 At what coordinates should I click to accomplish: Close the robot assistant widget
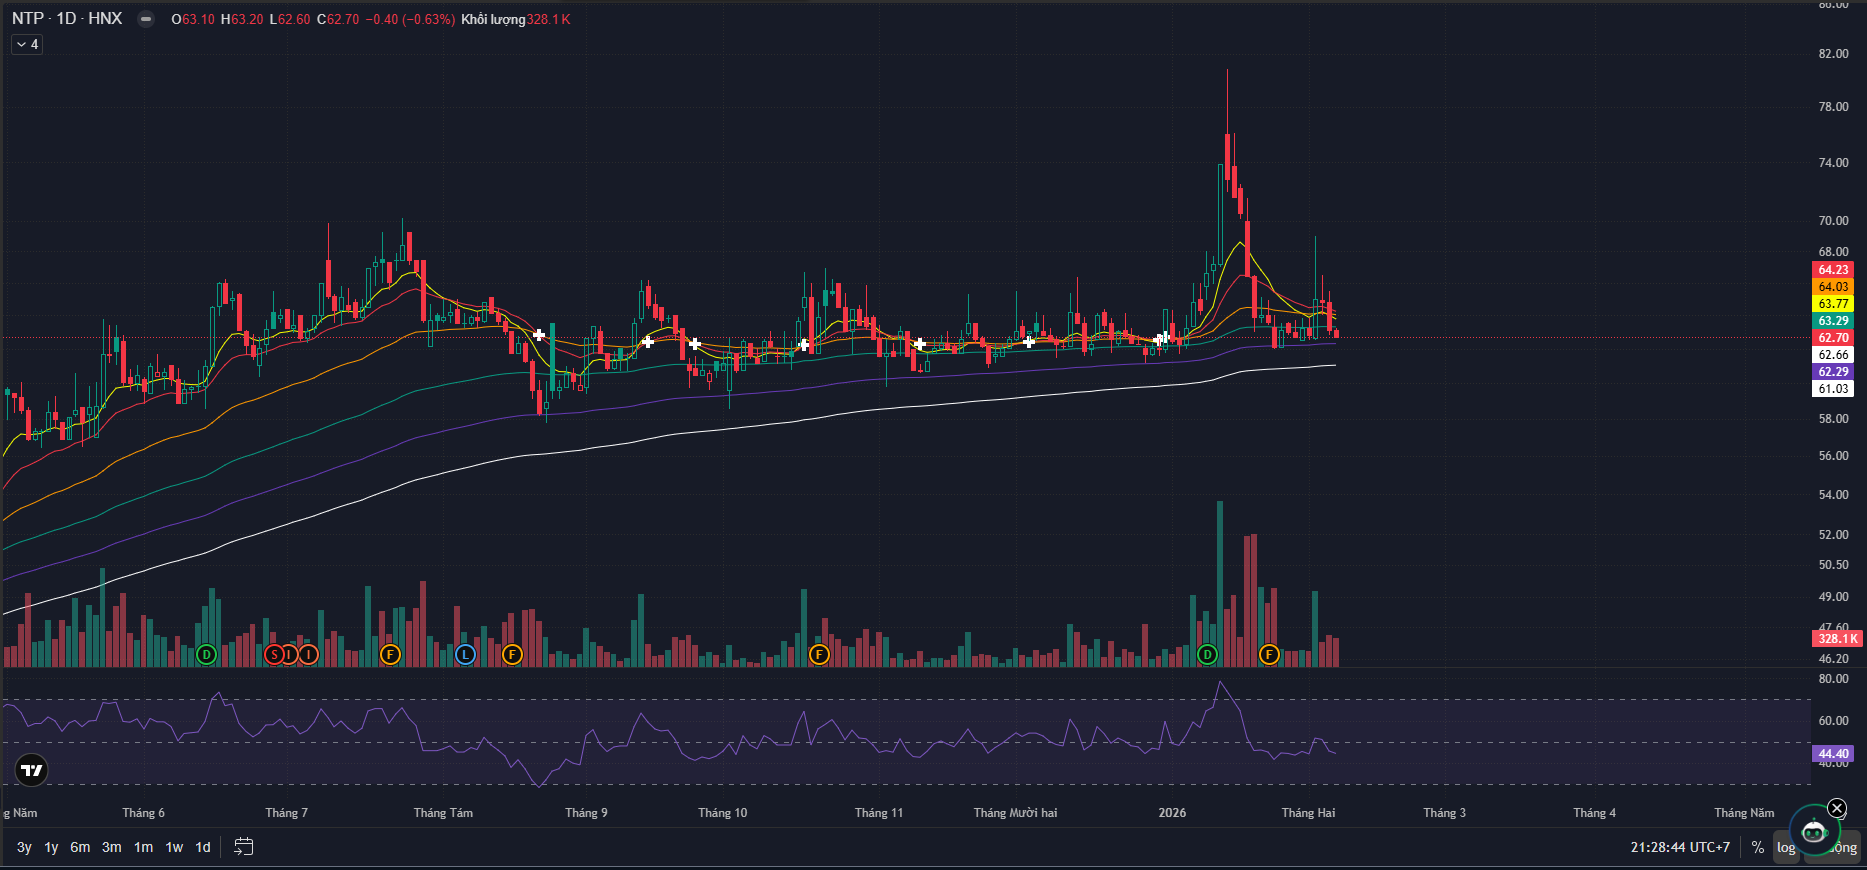[x=1837, y=808]
